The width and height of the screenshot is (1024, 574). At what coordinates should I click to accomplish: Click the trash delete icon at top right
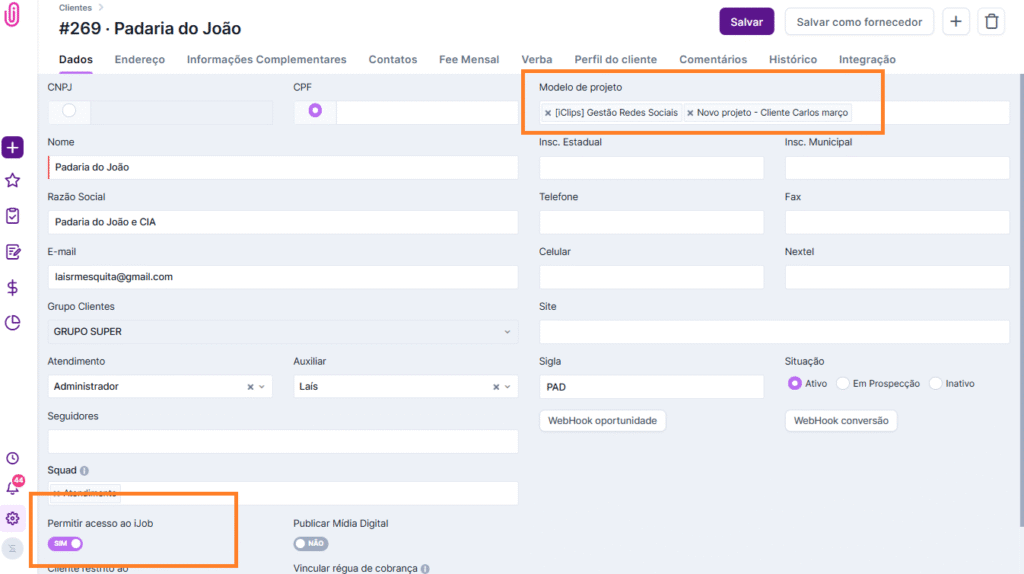[x=990, y=21]
